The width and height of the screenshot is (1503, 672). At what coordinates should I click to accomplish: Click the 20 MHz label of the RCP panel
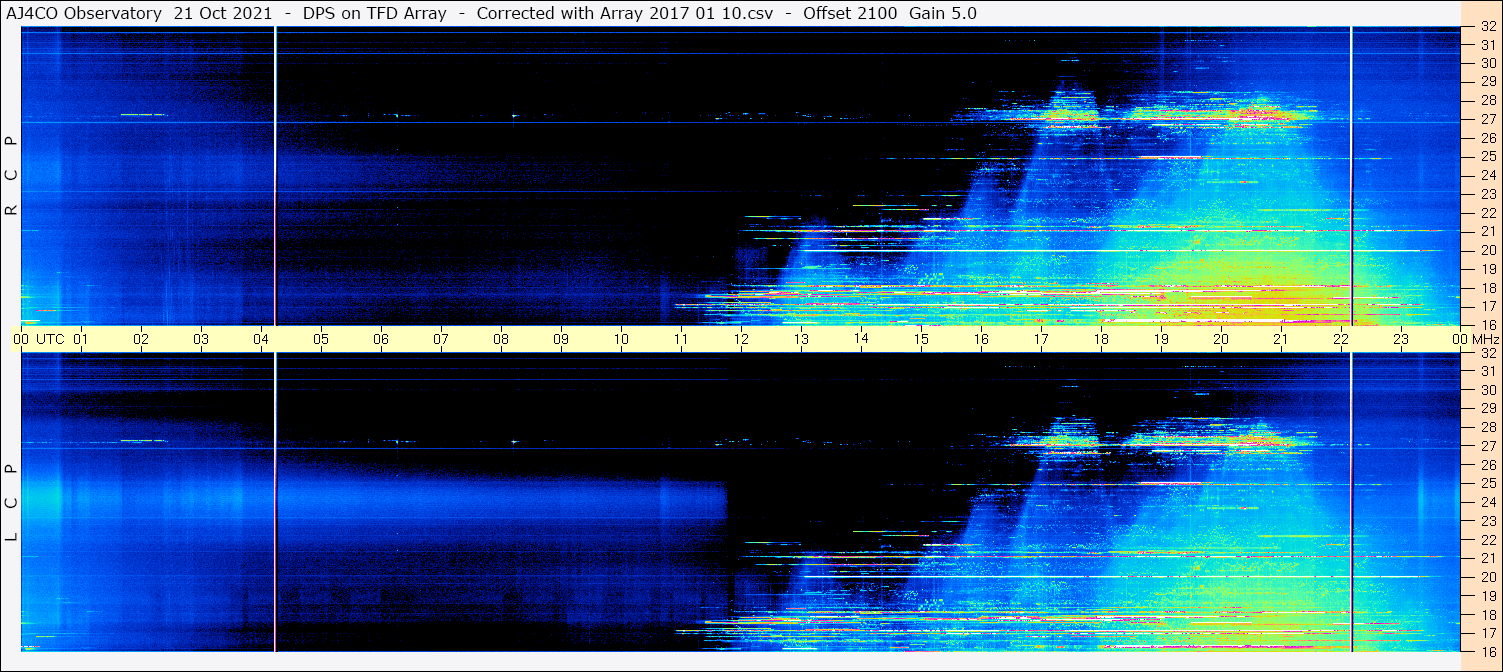(x=1488, y=250)
